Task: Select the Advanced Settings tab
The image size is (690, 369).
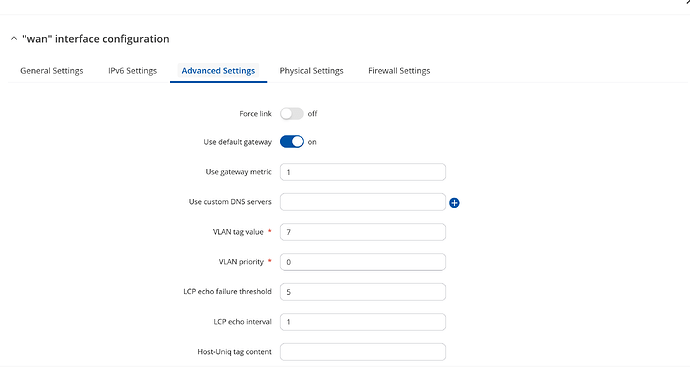Action: (218, 71)
